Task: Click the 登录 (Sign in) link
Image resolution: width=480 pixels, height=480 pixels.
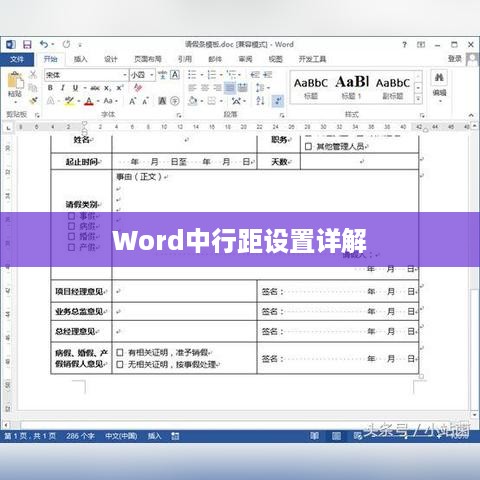Action: (x=455, y=59)
